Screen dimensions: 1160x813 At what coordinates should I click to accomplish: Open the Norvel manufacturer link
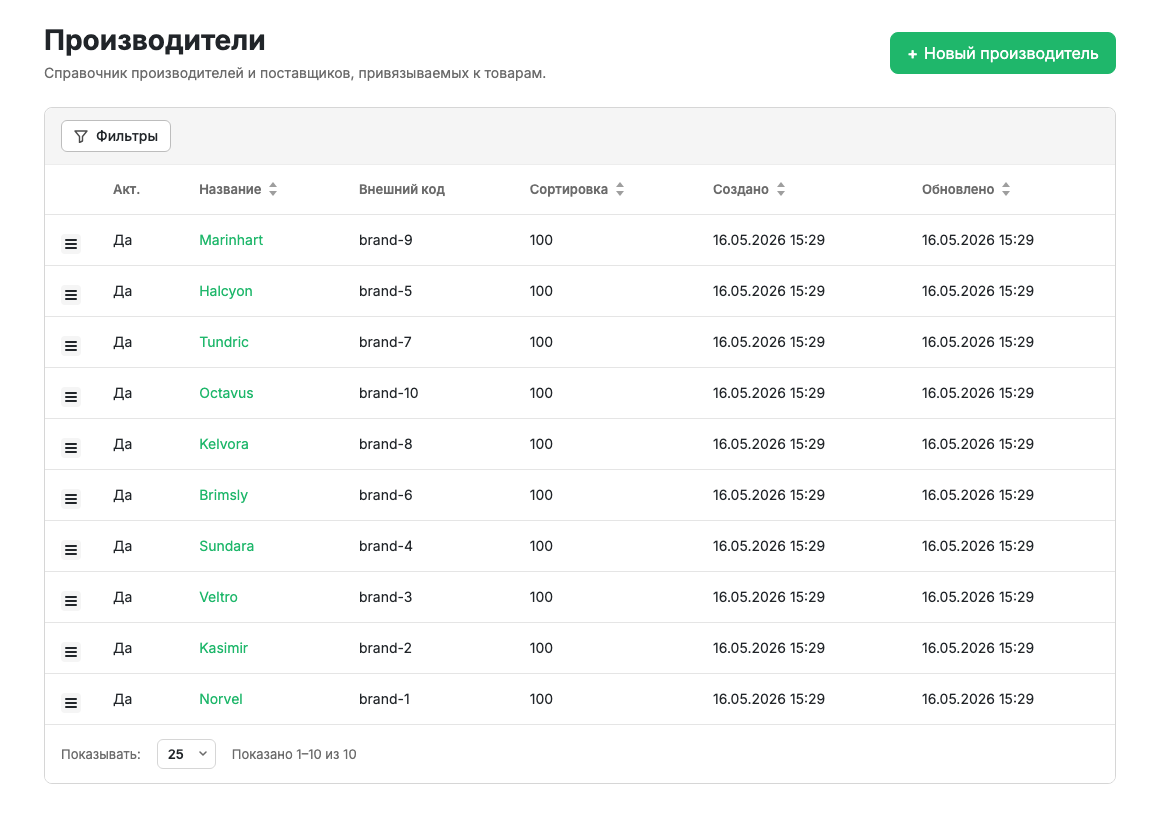coord(220,699)
